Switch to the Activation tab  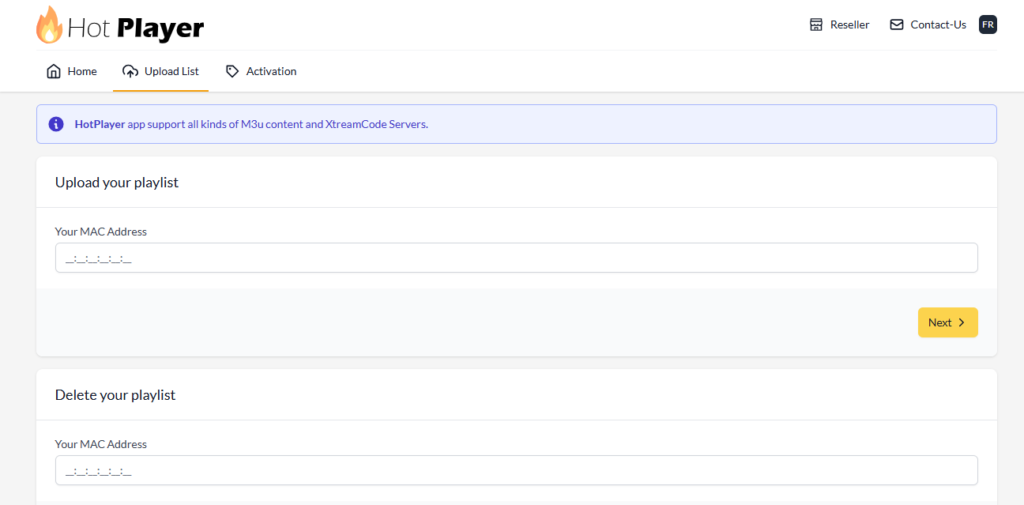coord(261,71)
